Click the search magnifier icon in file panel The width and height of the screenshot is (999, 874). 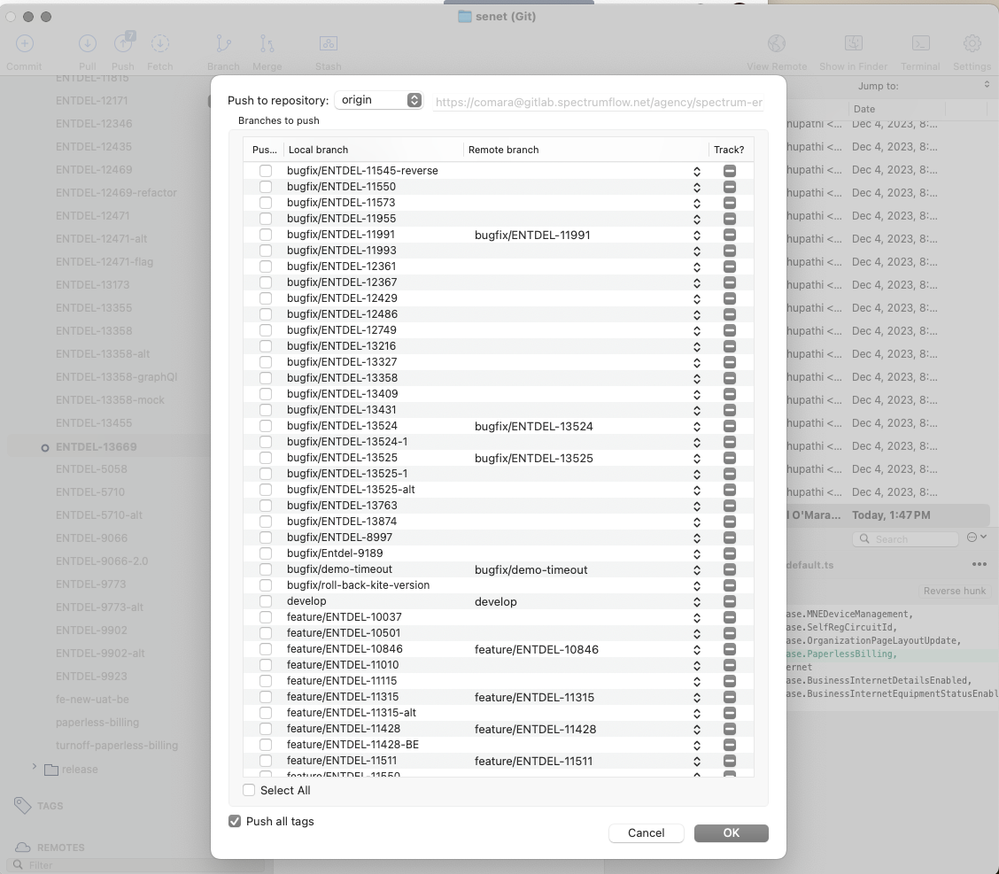coord(864,539)
